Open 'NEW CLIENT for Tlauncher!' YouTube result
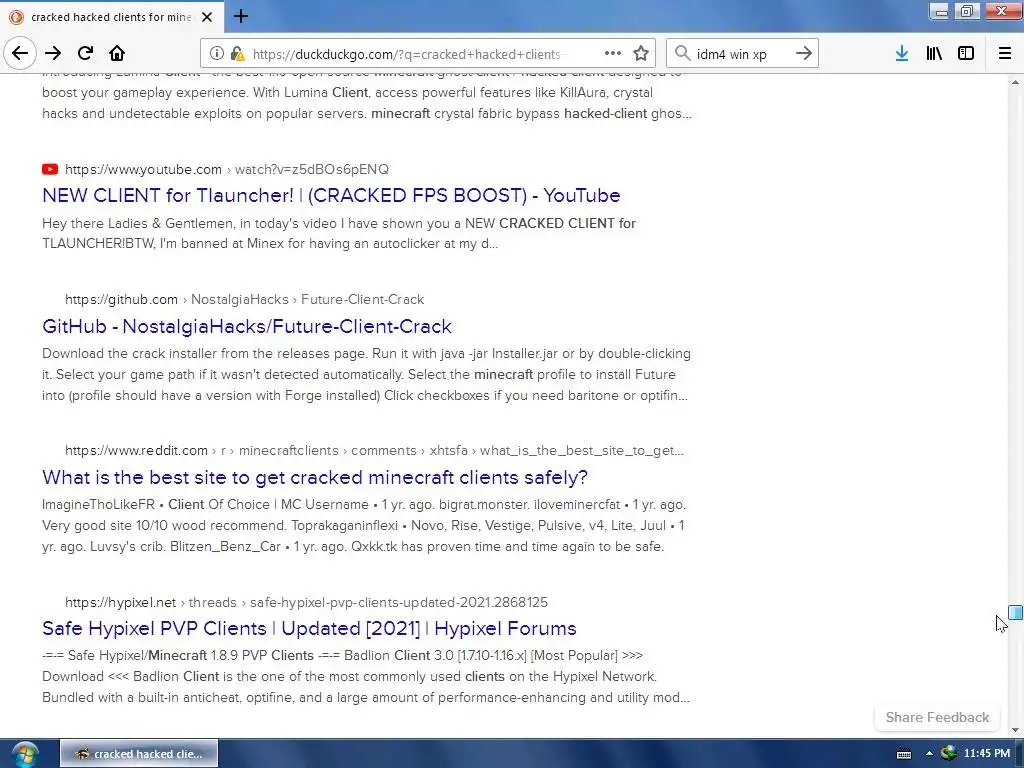 331,195
